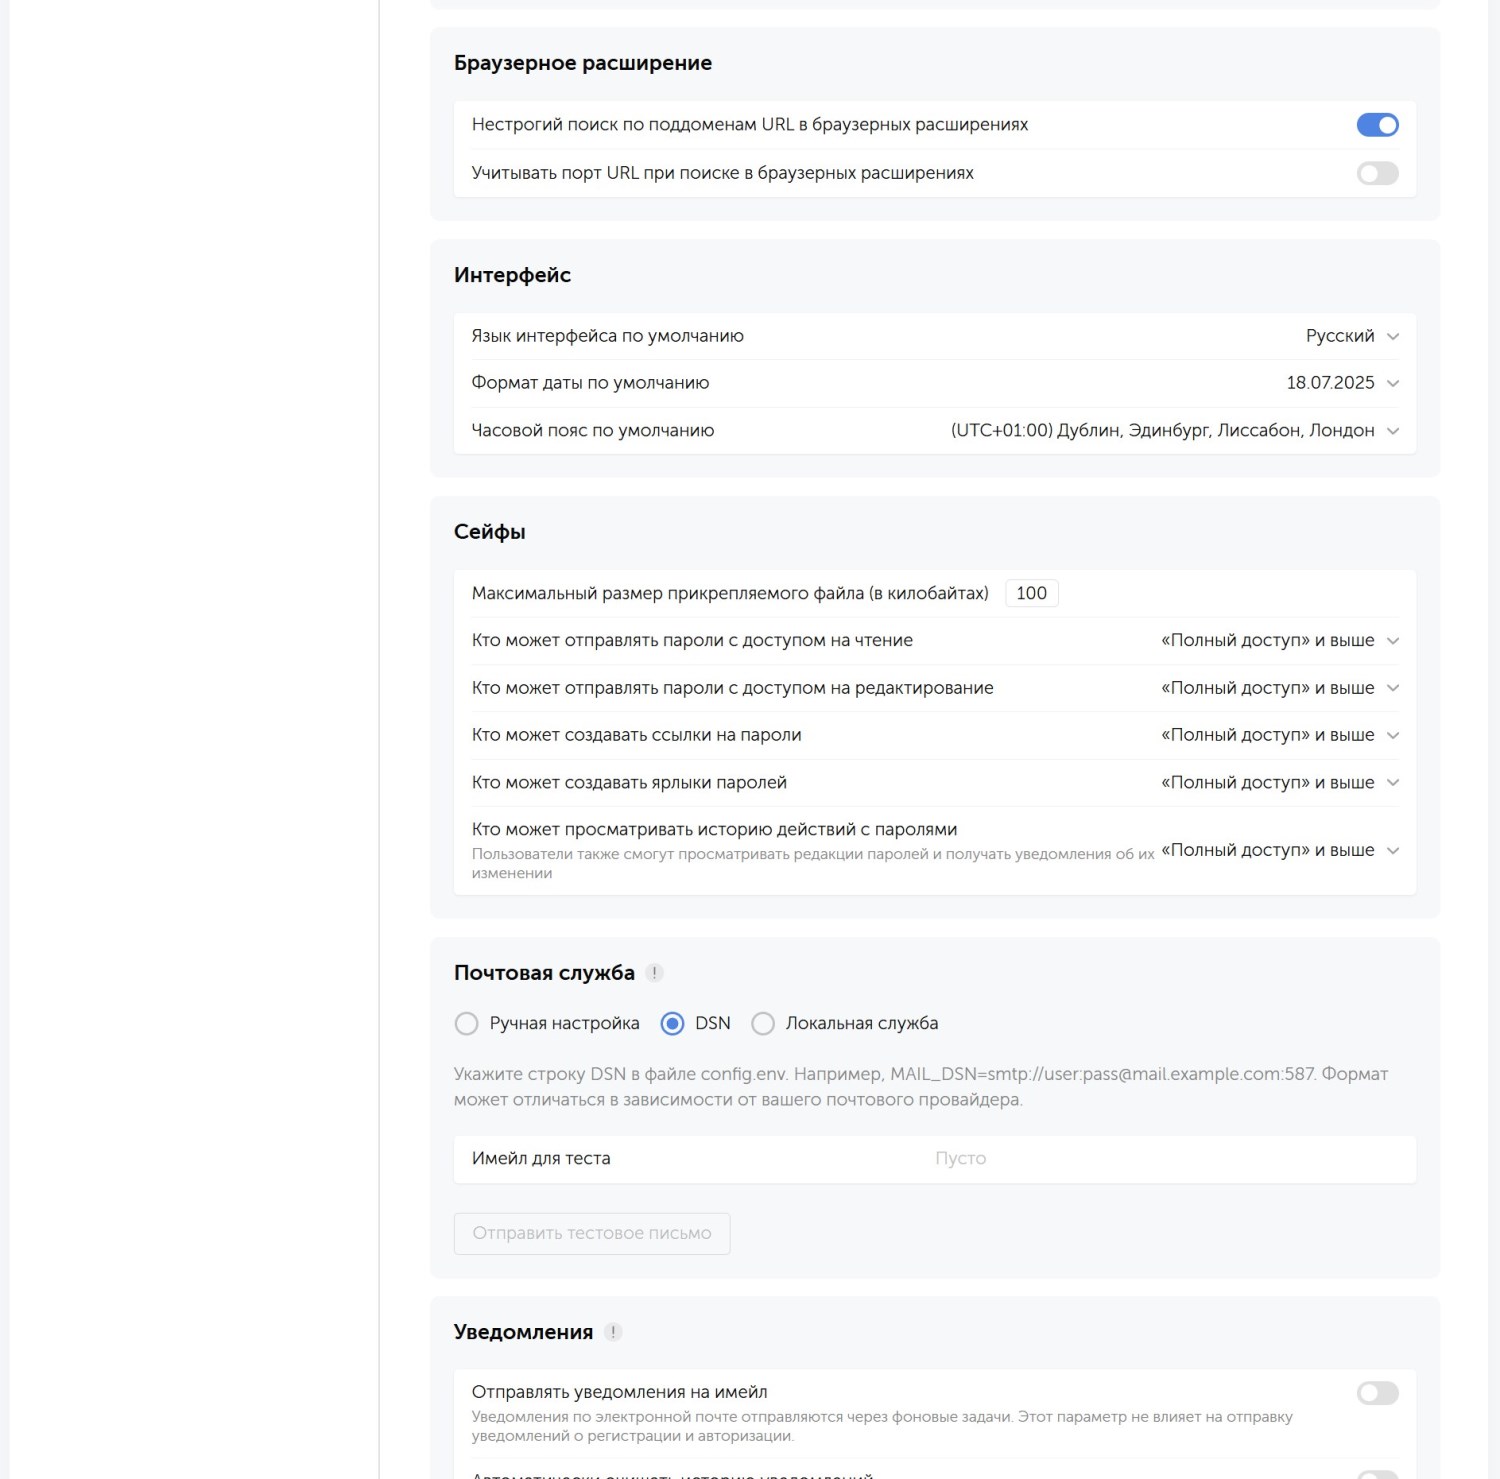
Task: Open password action history permission dropdown
Action: pyautogui.click(x=1278, y=850)
